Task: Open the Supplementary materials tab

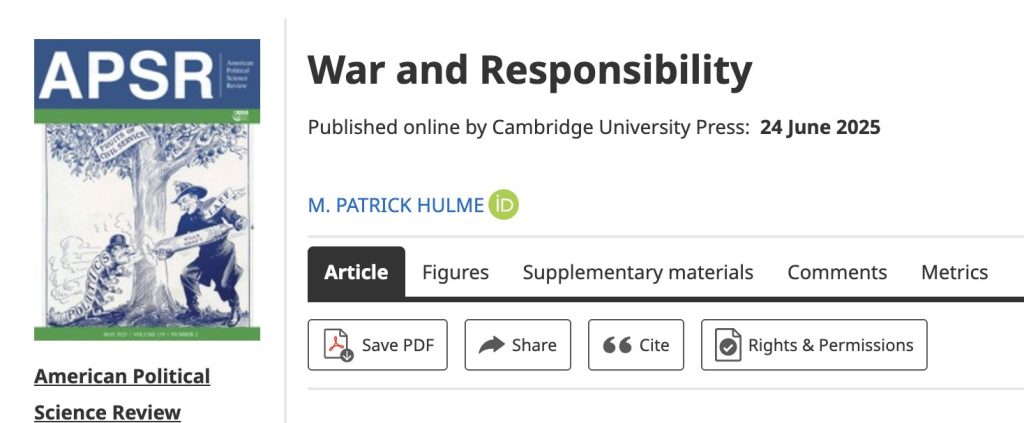Action: tap(638, 272)
